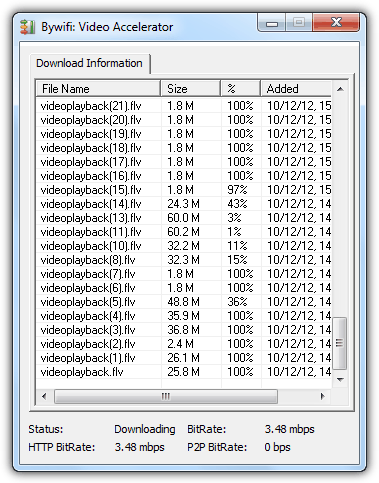
Task: Sort by Added column header
Action: pyautogui.click(x=296, y=89)
